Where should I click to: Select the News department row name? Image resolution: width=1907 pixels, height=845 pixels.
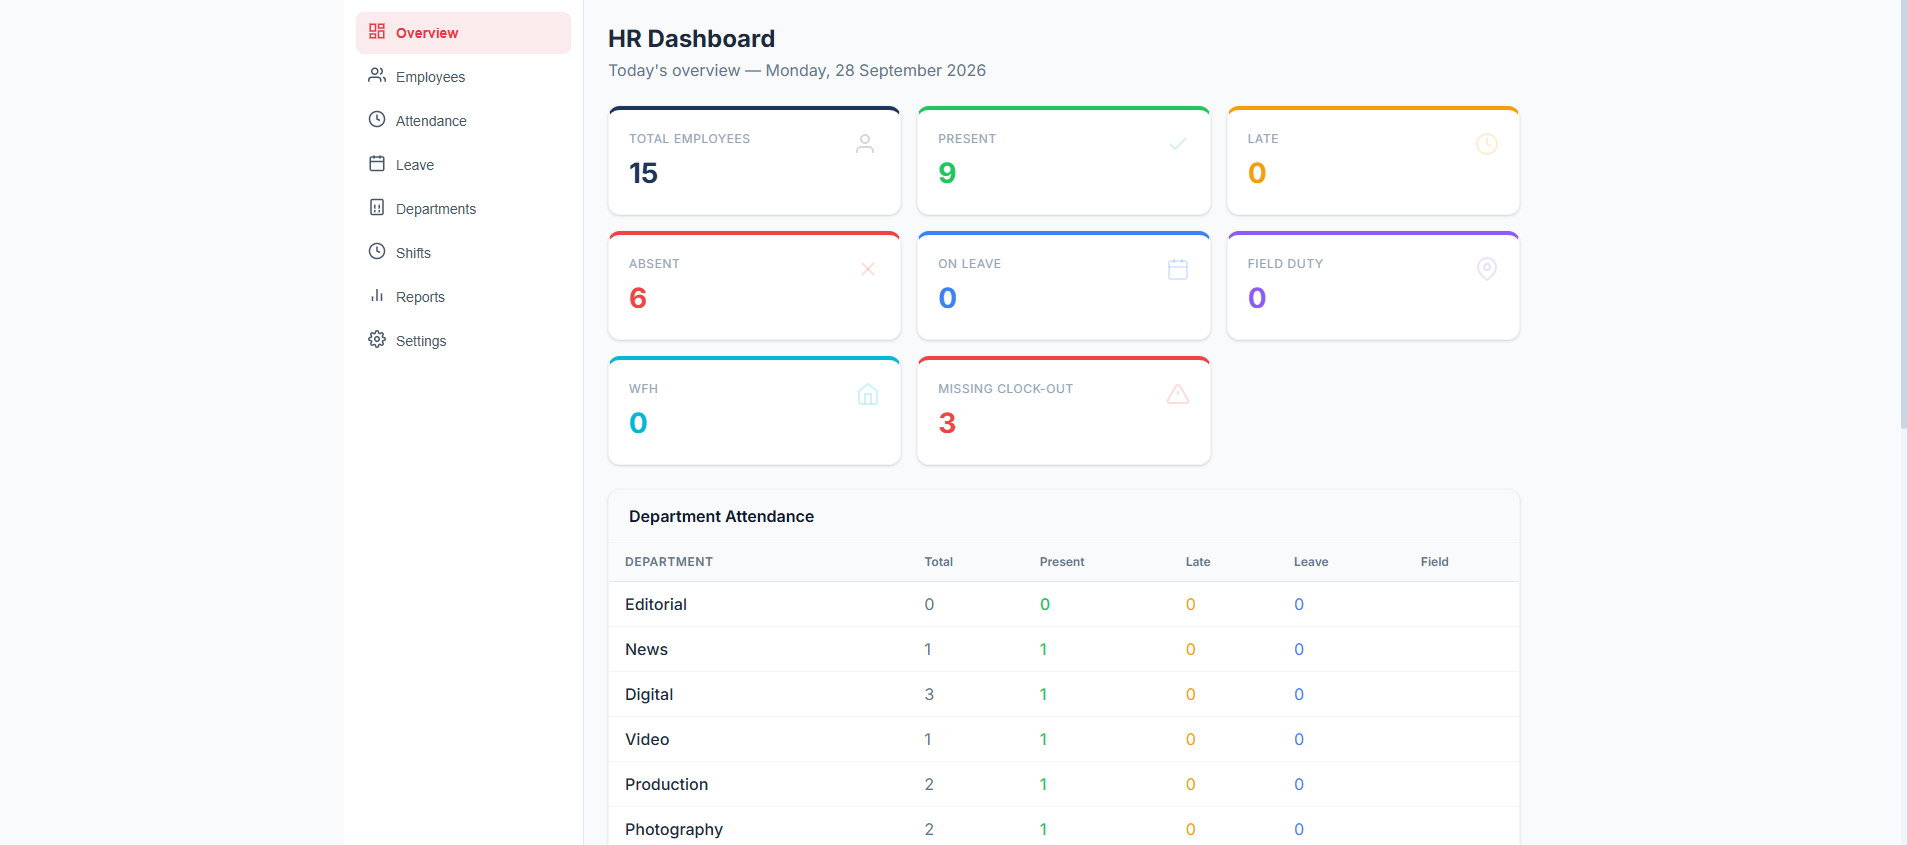[x=646, y=649]
